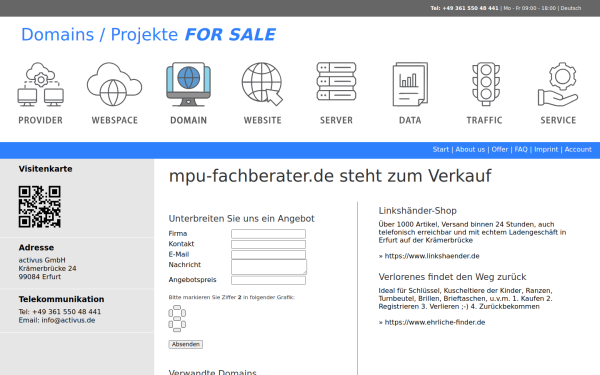600x375 pixels.
Task: Open the Account page
Action: [578, 150]
